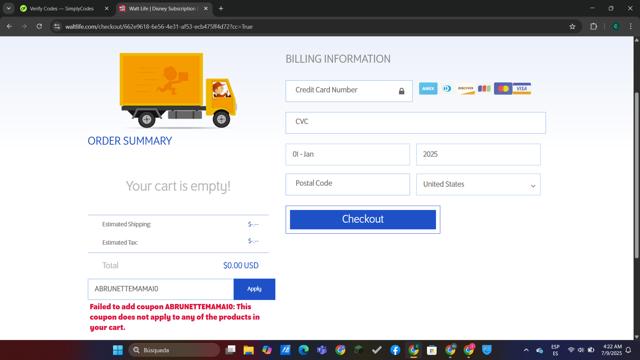The height and width of the screenshot is (360, 640).
Task: Click the Diners Club card logo
Action: (447, 89)
